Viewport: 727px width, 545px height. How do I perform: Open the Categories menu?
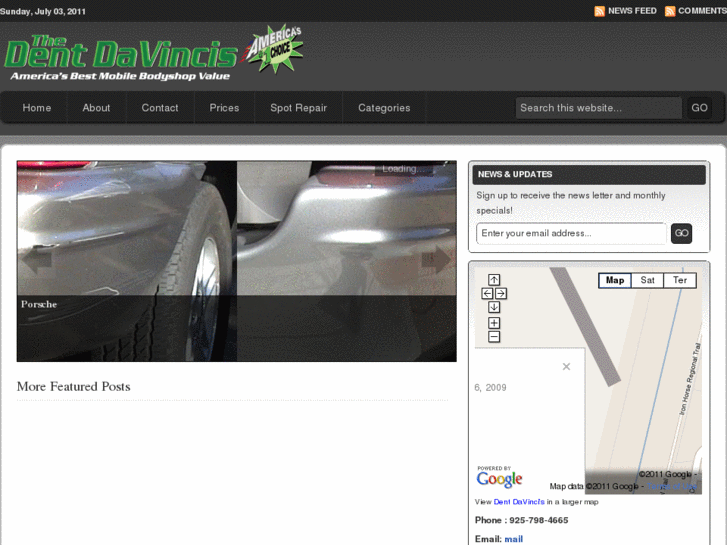[384, 108]
